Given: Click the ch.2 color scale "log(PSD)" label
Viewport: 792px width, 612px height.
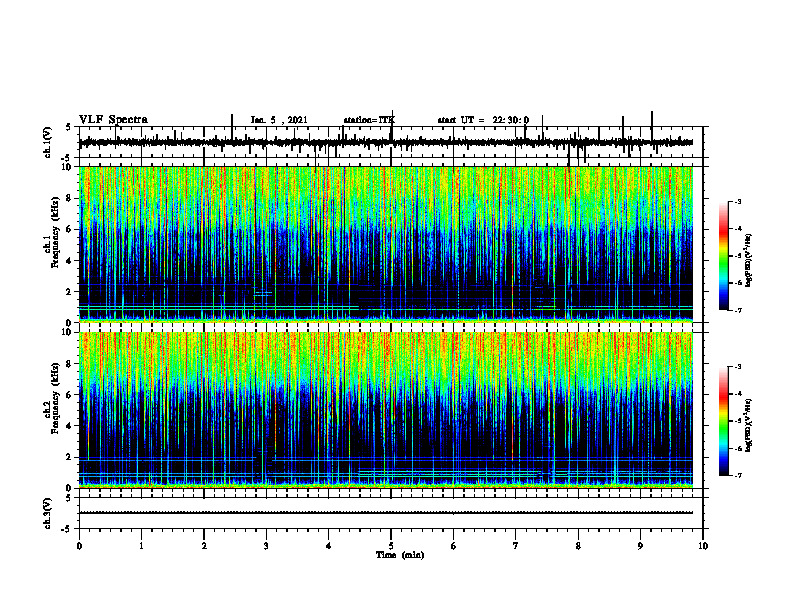Looking at the screenshot, I should 749,426.
